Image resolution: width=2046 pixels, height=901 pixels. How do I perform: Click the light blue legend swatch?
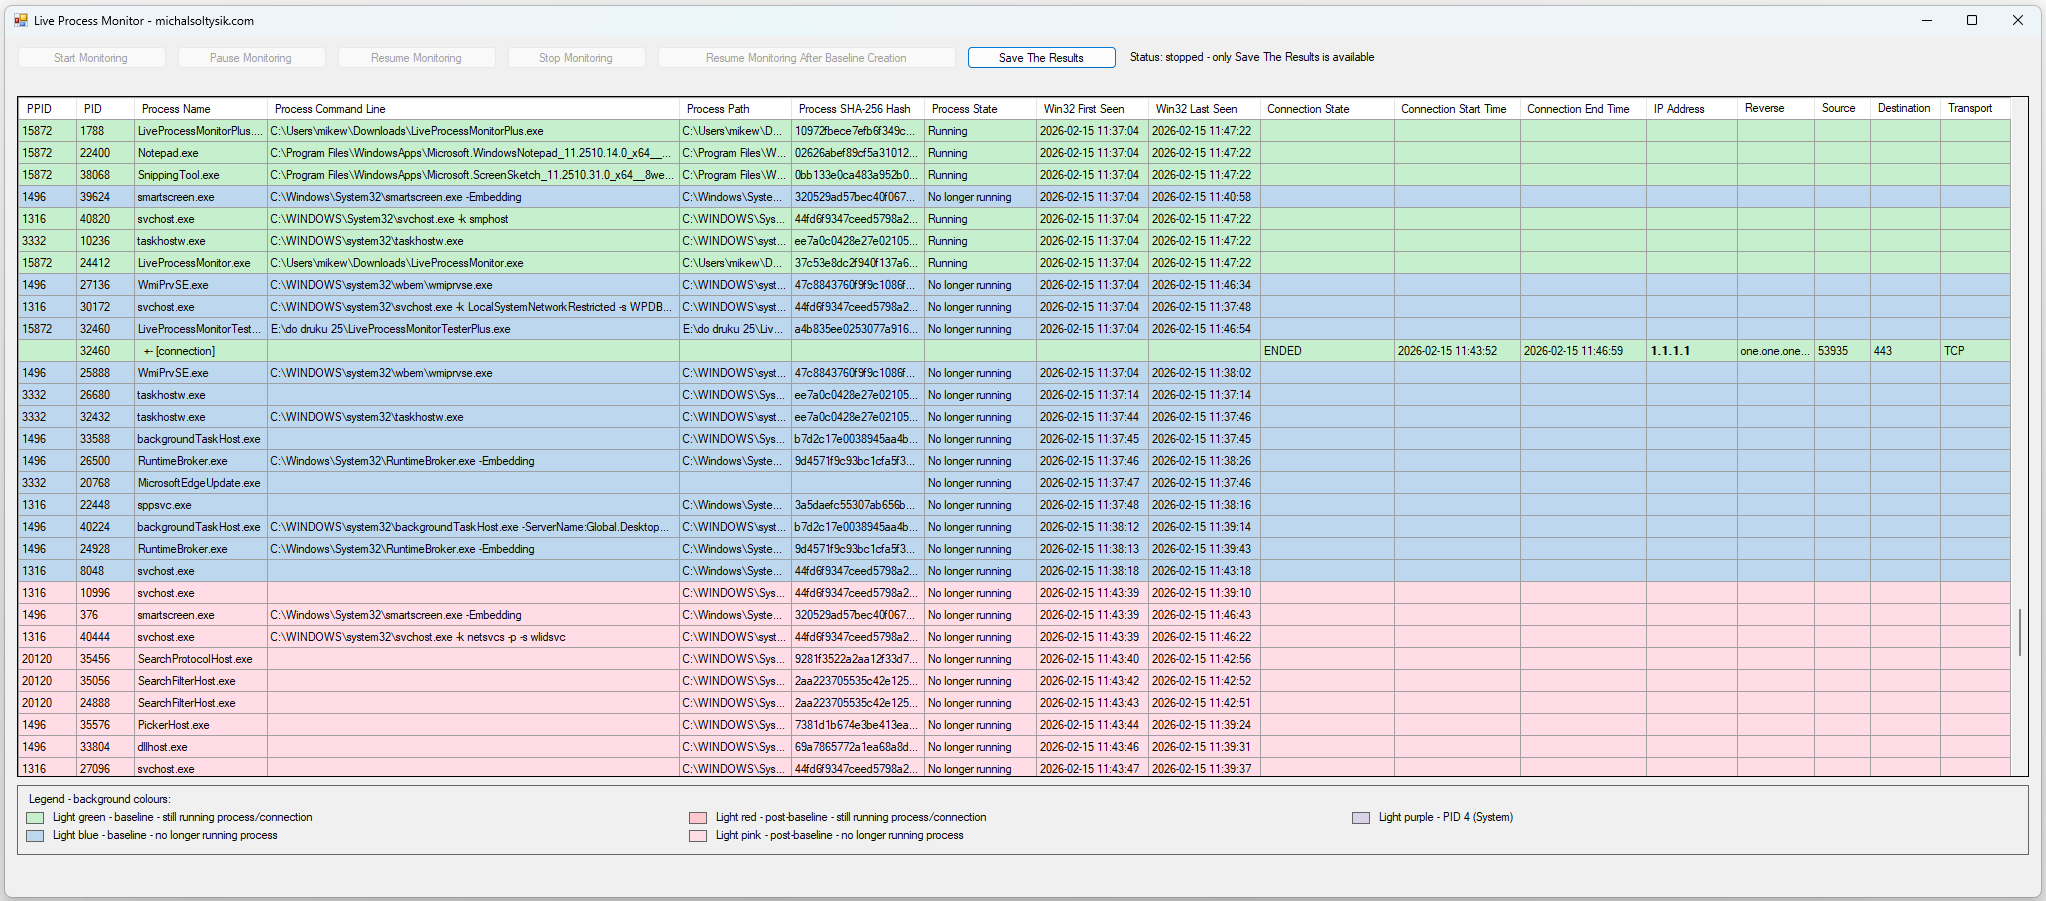pyautogui.click(x=36, y=836)
